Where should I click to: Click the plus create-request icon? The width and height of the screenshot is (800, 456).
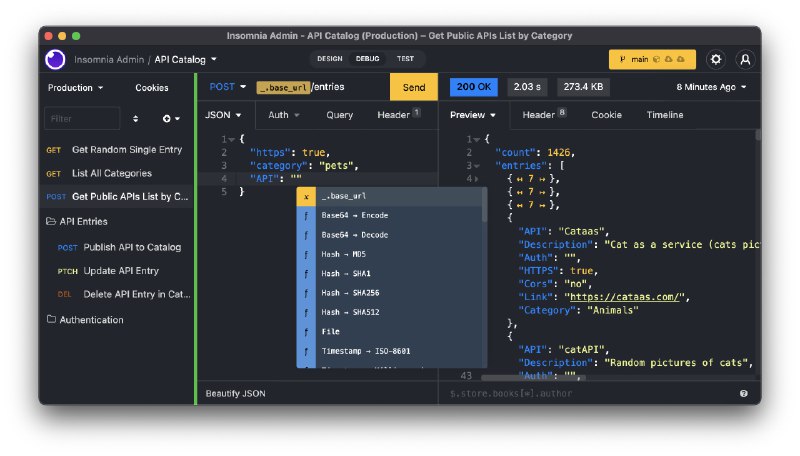166,119
